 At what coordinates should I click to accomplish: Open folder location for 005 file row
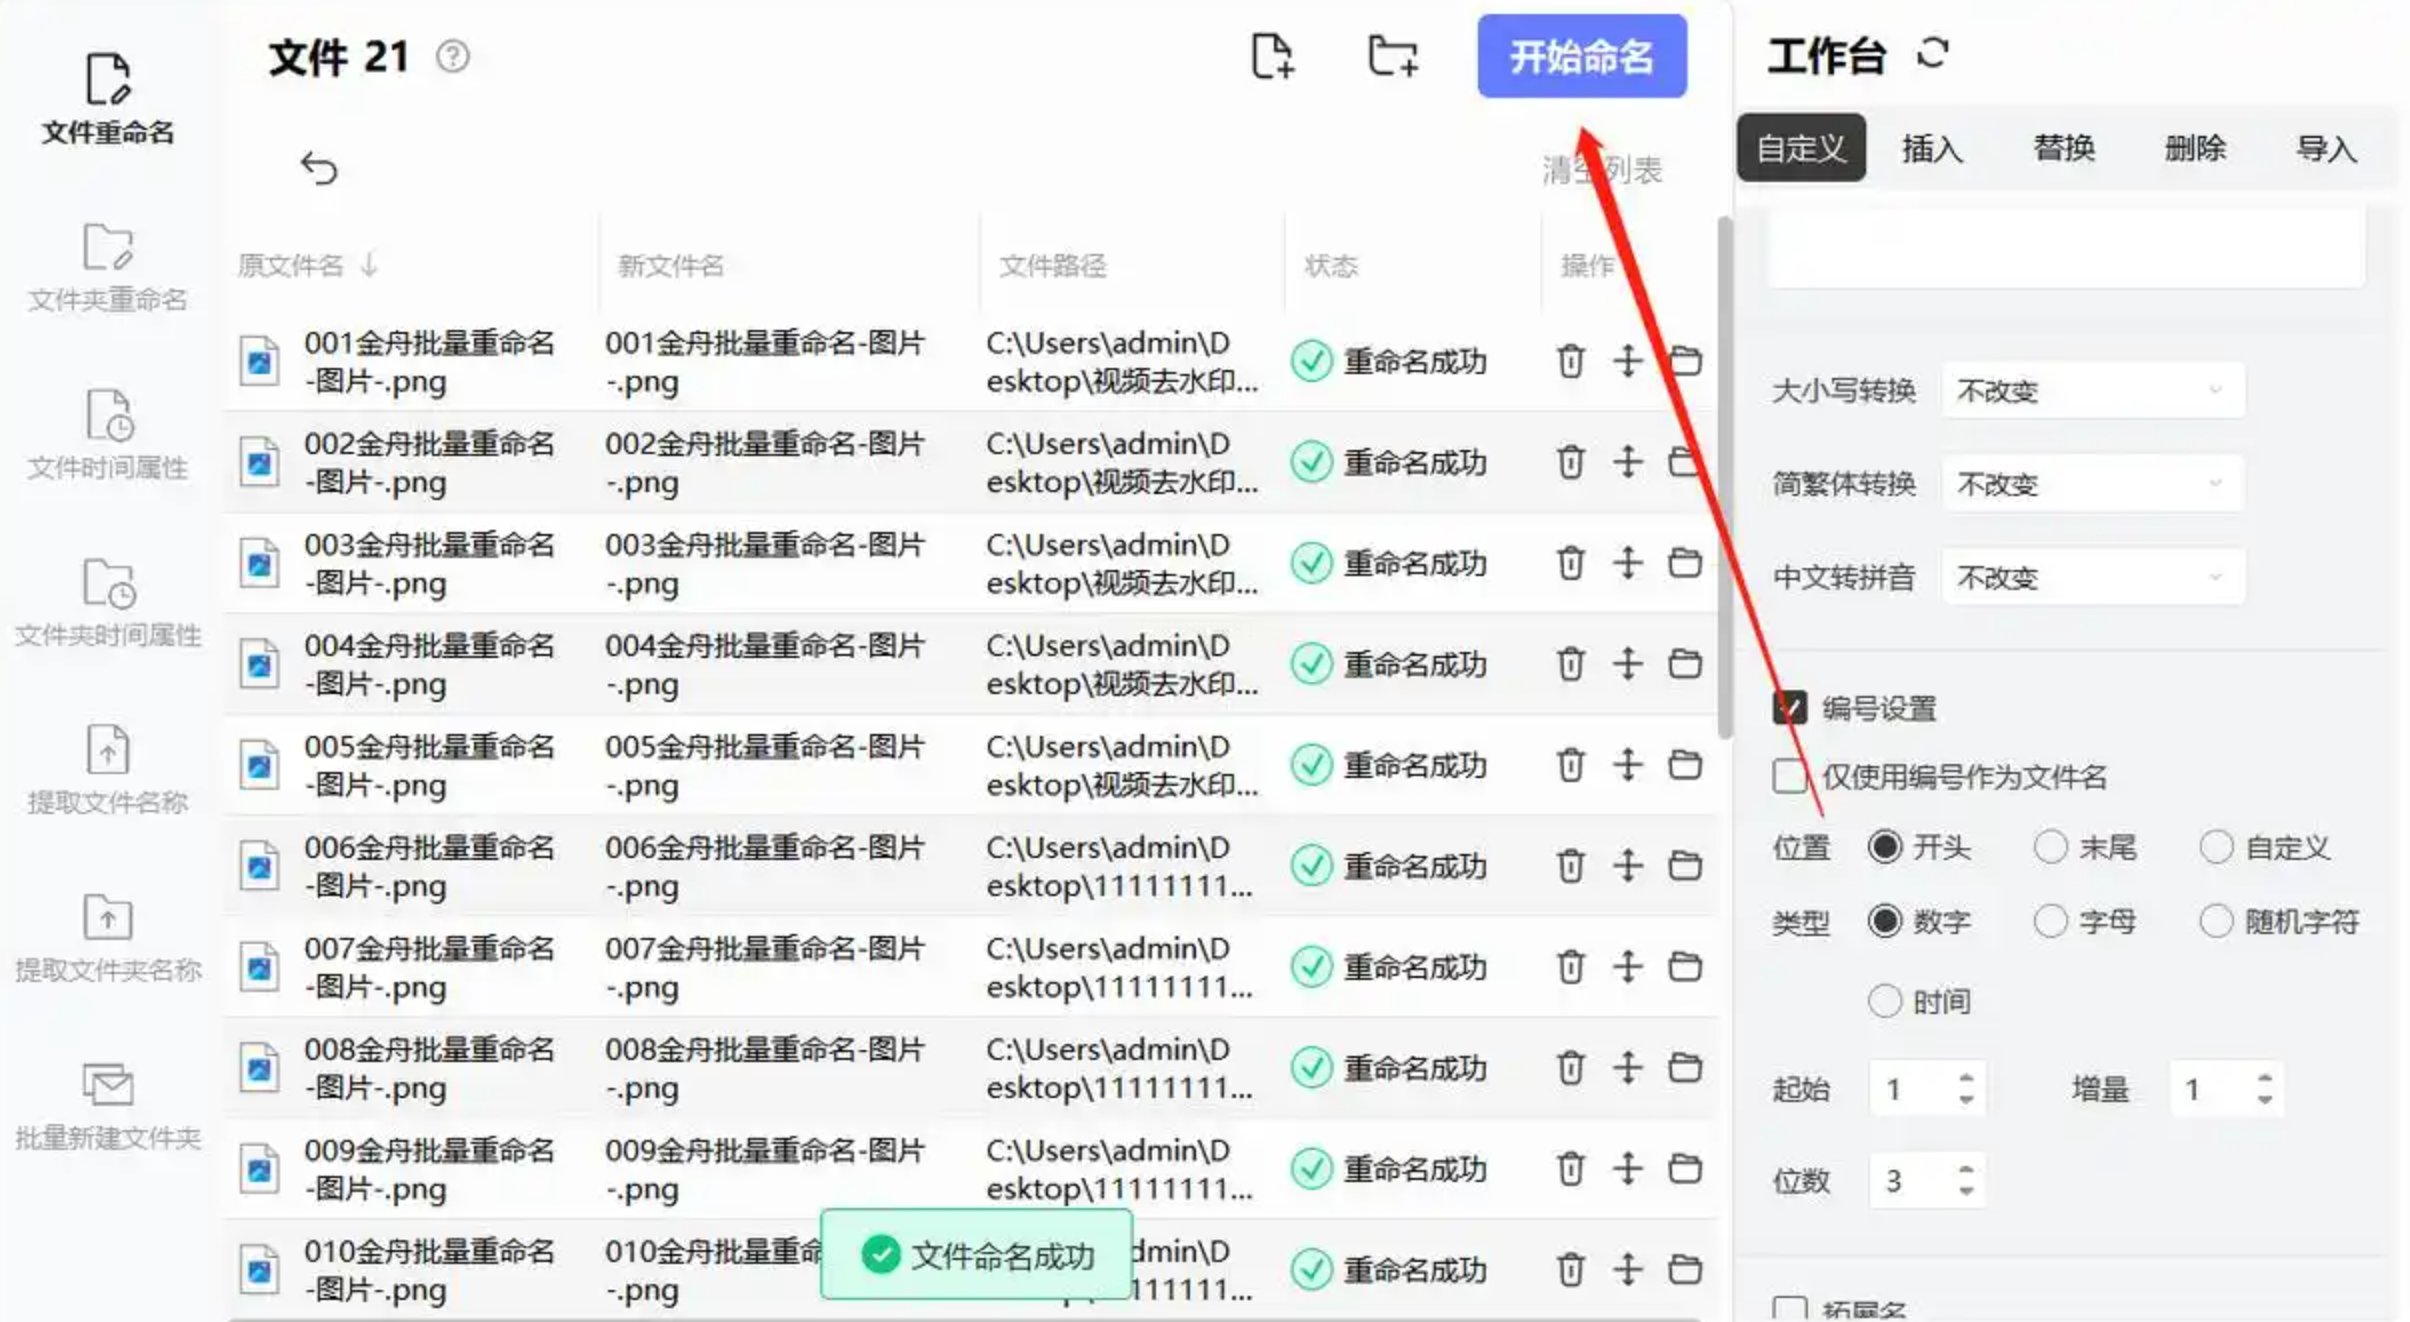tap(1685, 765)
